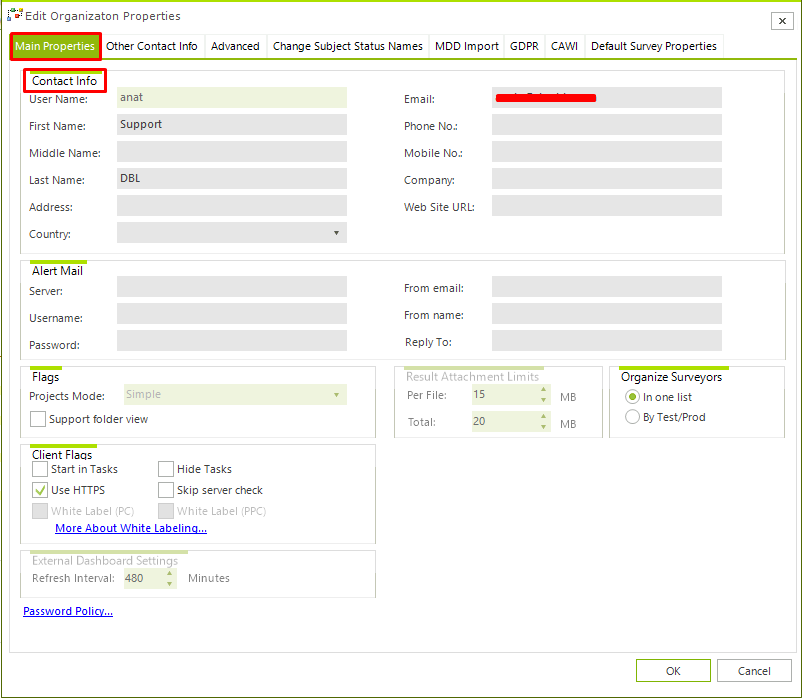Switch to the Other Contact Info tab
Viewport: 802px width, 698px height.
(152, 46)
